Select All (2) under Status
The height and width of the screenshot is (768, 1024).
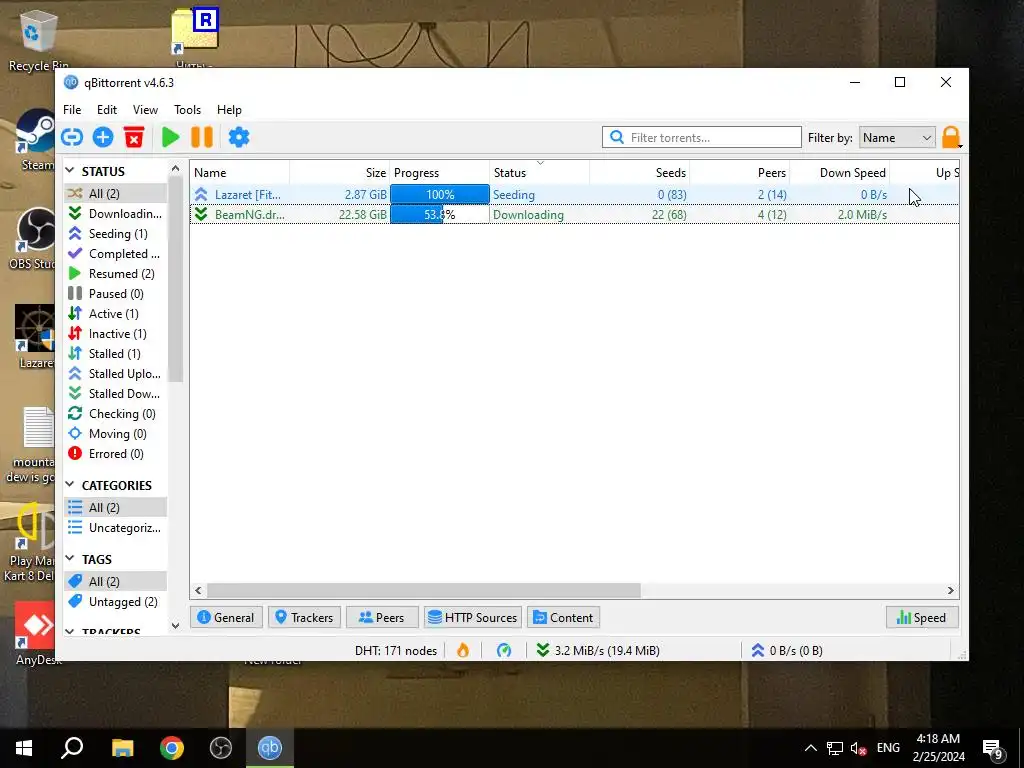click(115, 193)
